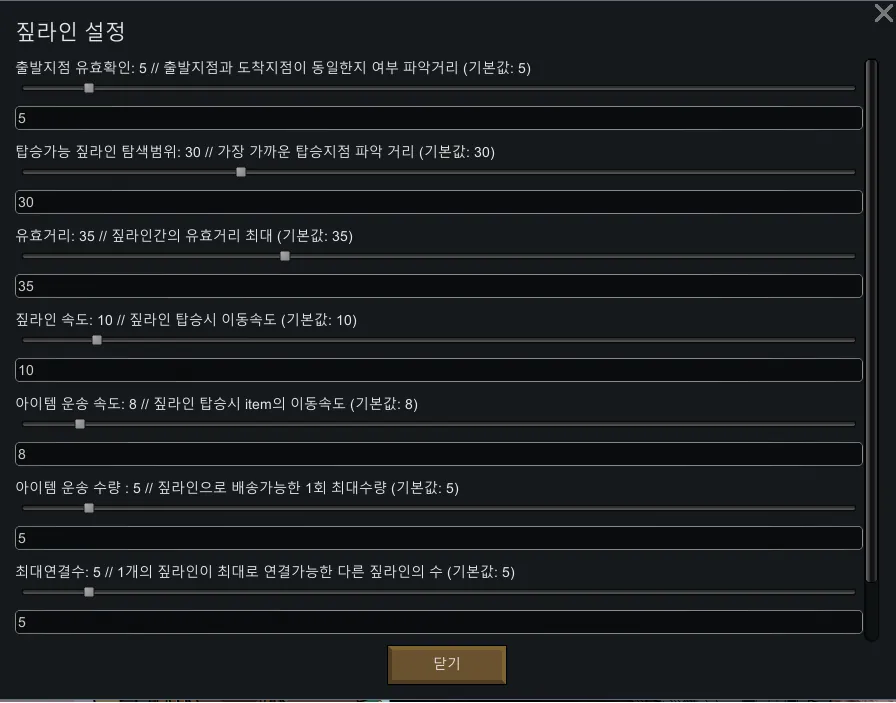Click the 유효거리 slider handle
The image size is (896, 703).
[x=285, y=256]
